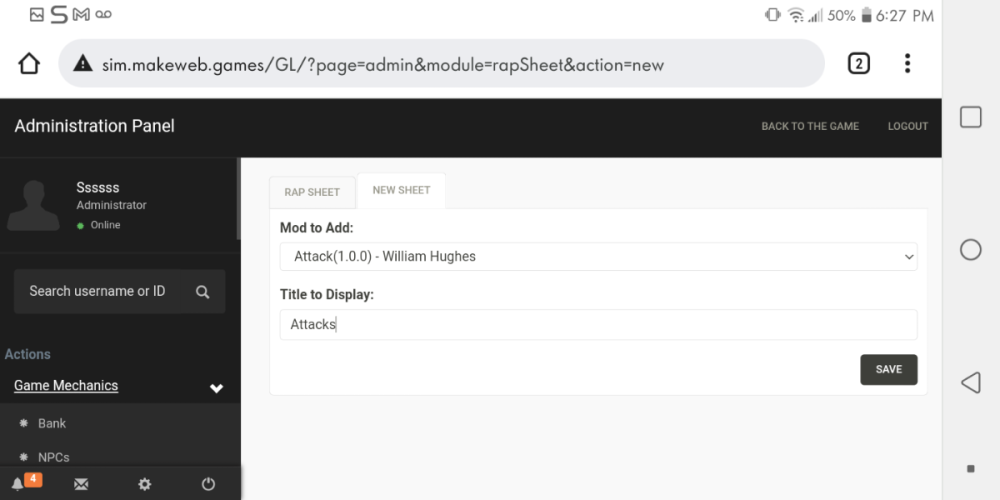Open settings gear icon in sidebar footer

tap(144, 484)
